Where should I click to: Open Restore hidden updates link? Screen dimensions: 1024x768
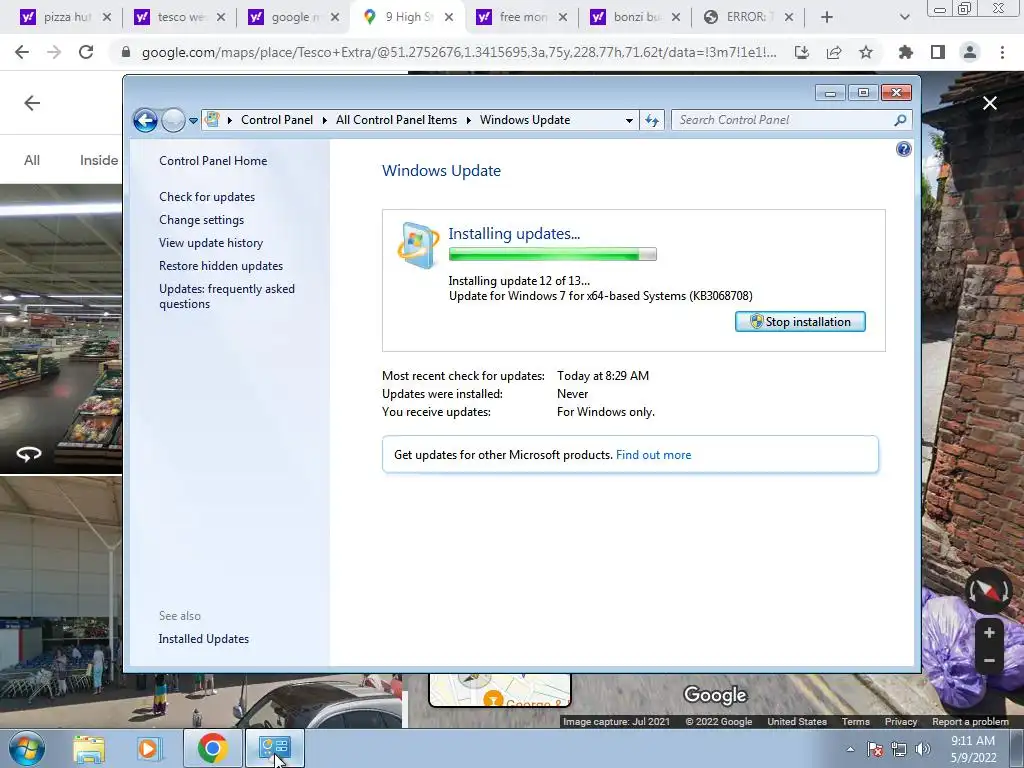pyautogui.click(x=221, y=266)
